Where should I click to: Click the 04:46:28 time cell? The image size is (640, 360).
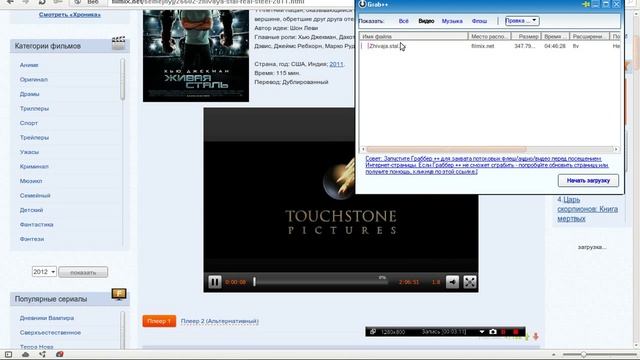click(x=555, y=46)
